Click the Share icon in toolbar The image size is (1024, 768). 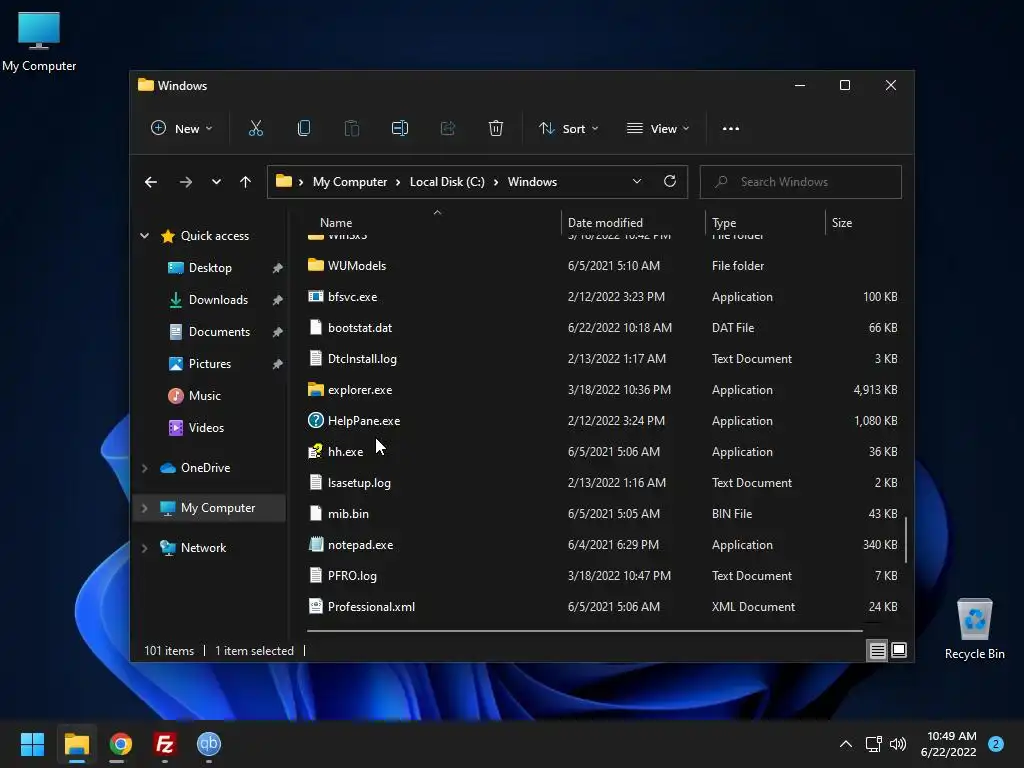[x=448, y=129]
